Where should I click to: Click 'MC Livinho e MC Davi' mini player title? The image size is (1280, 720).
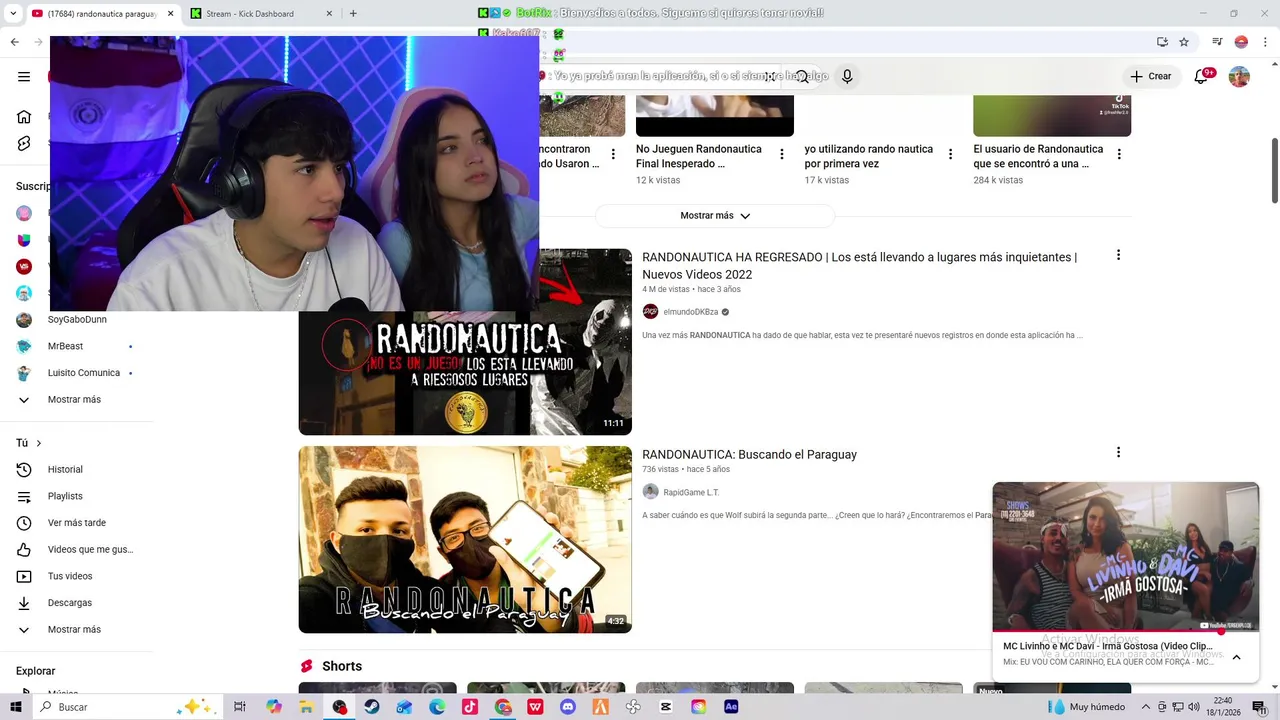coord(1108,646)
